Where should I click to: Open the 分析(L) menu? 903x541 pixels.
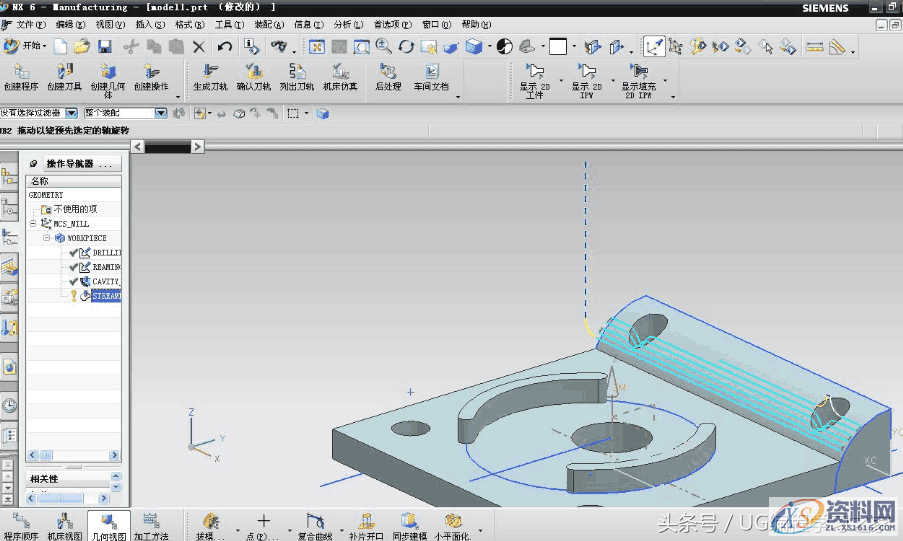pyautogui.click(x=347, y=24)
